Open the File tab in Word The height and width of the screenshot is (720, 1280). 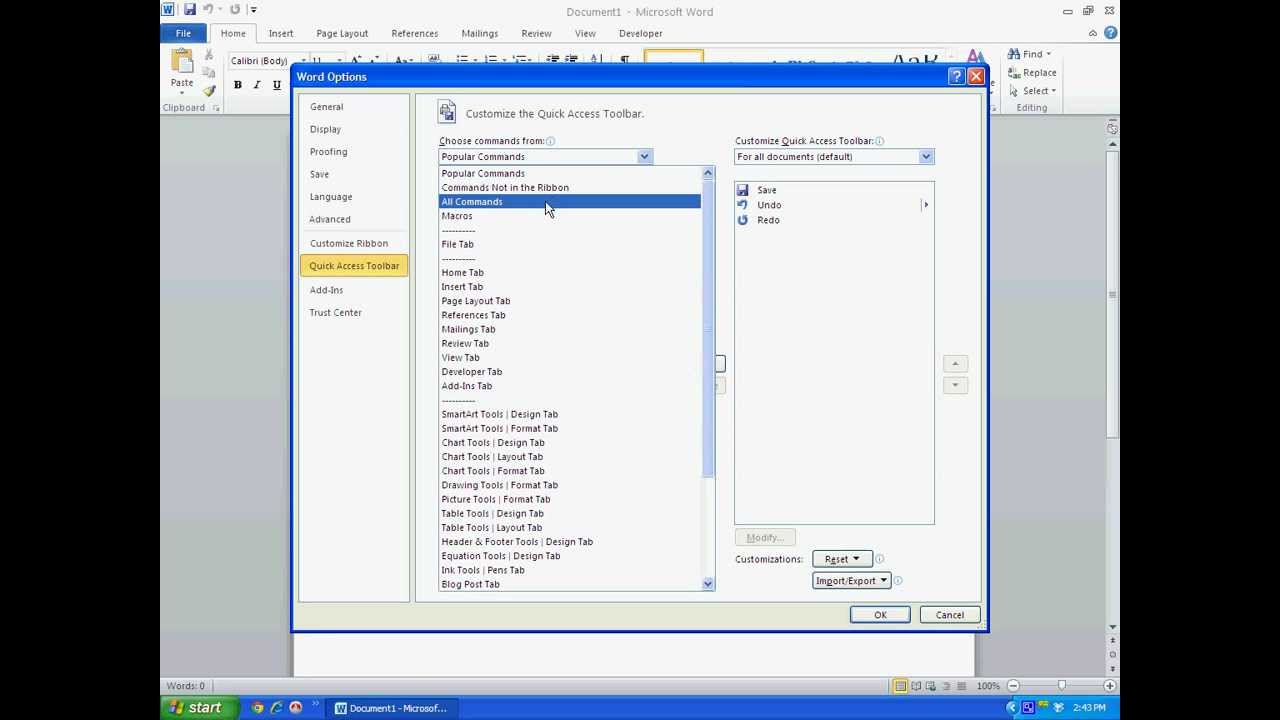click(x=184, y=33)
